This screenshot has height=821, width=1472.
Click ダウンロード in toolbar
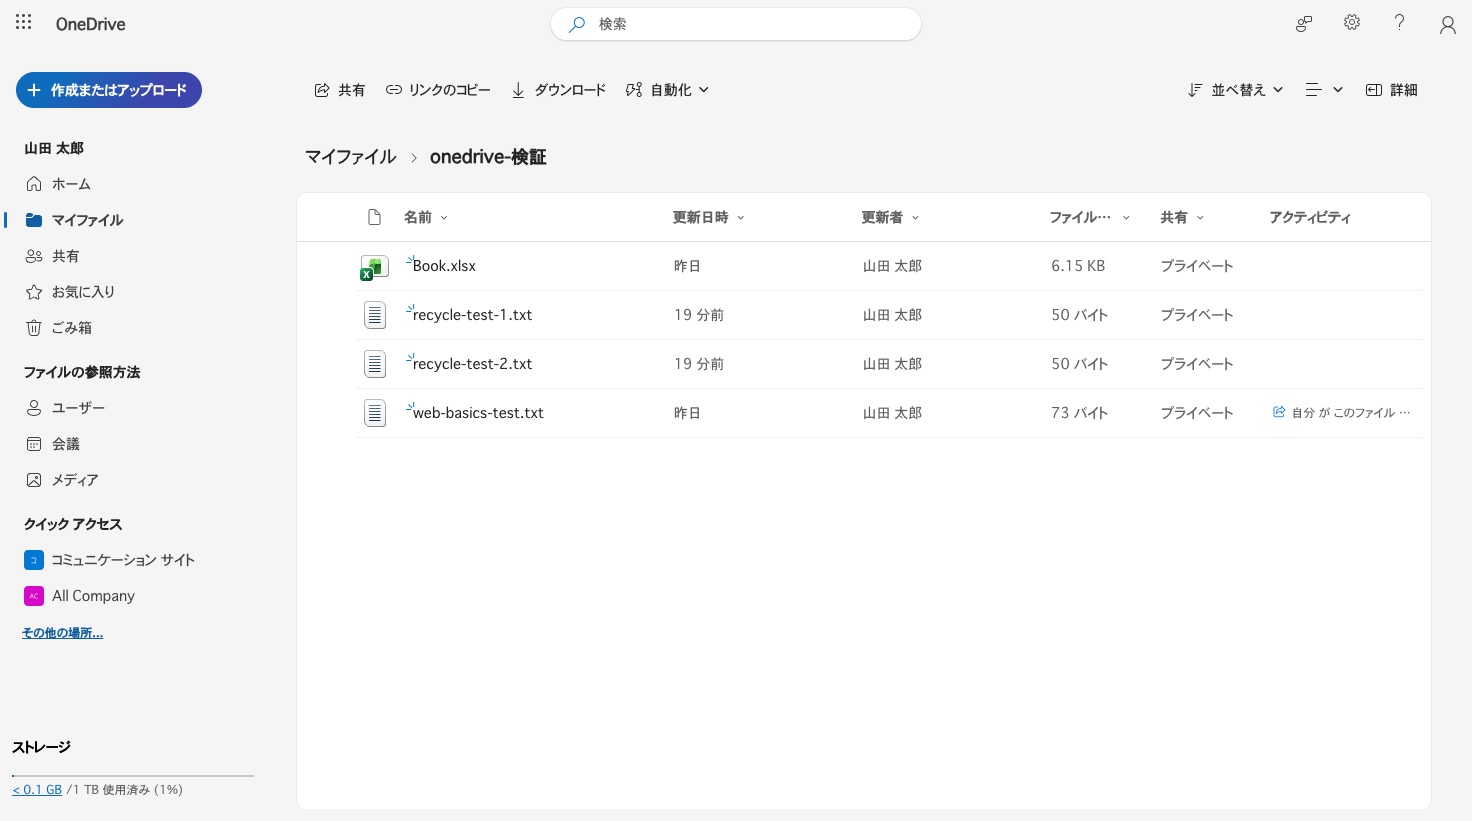(x=558, y=90)
